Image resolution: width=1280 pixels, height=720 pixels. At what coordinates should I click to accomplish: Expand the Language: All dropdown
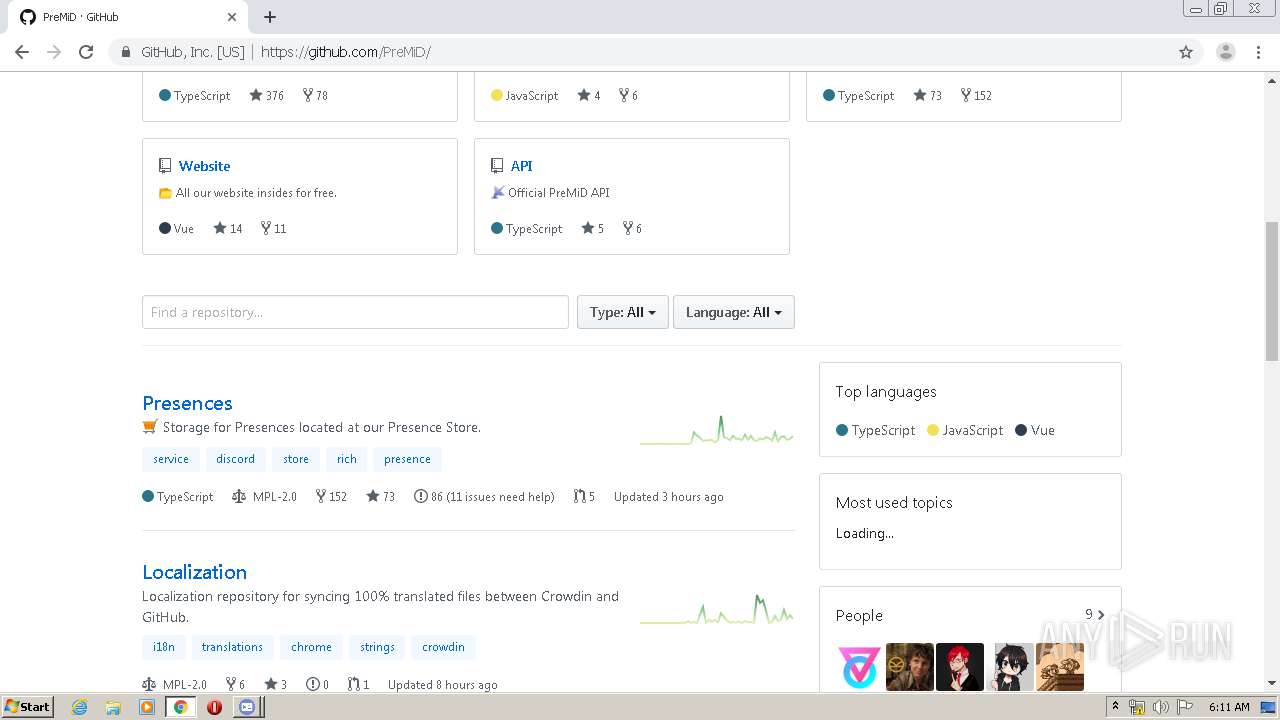(734, 312)
